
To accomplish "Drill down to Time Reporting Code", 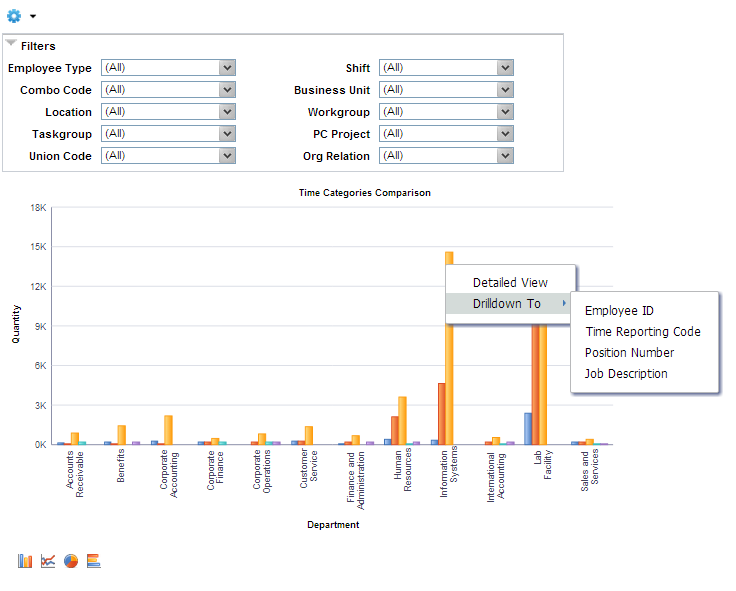I will point(644,332).
